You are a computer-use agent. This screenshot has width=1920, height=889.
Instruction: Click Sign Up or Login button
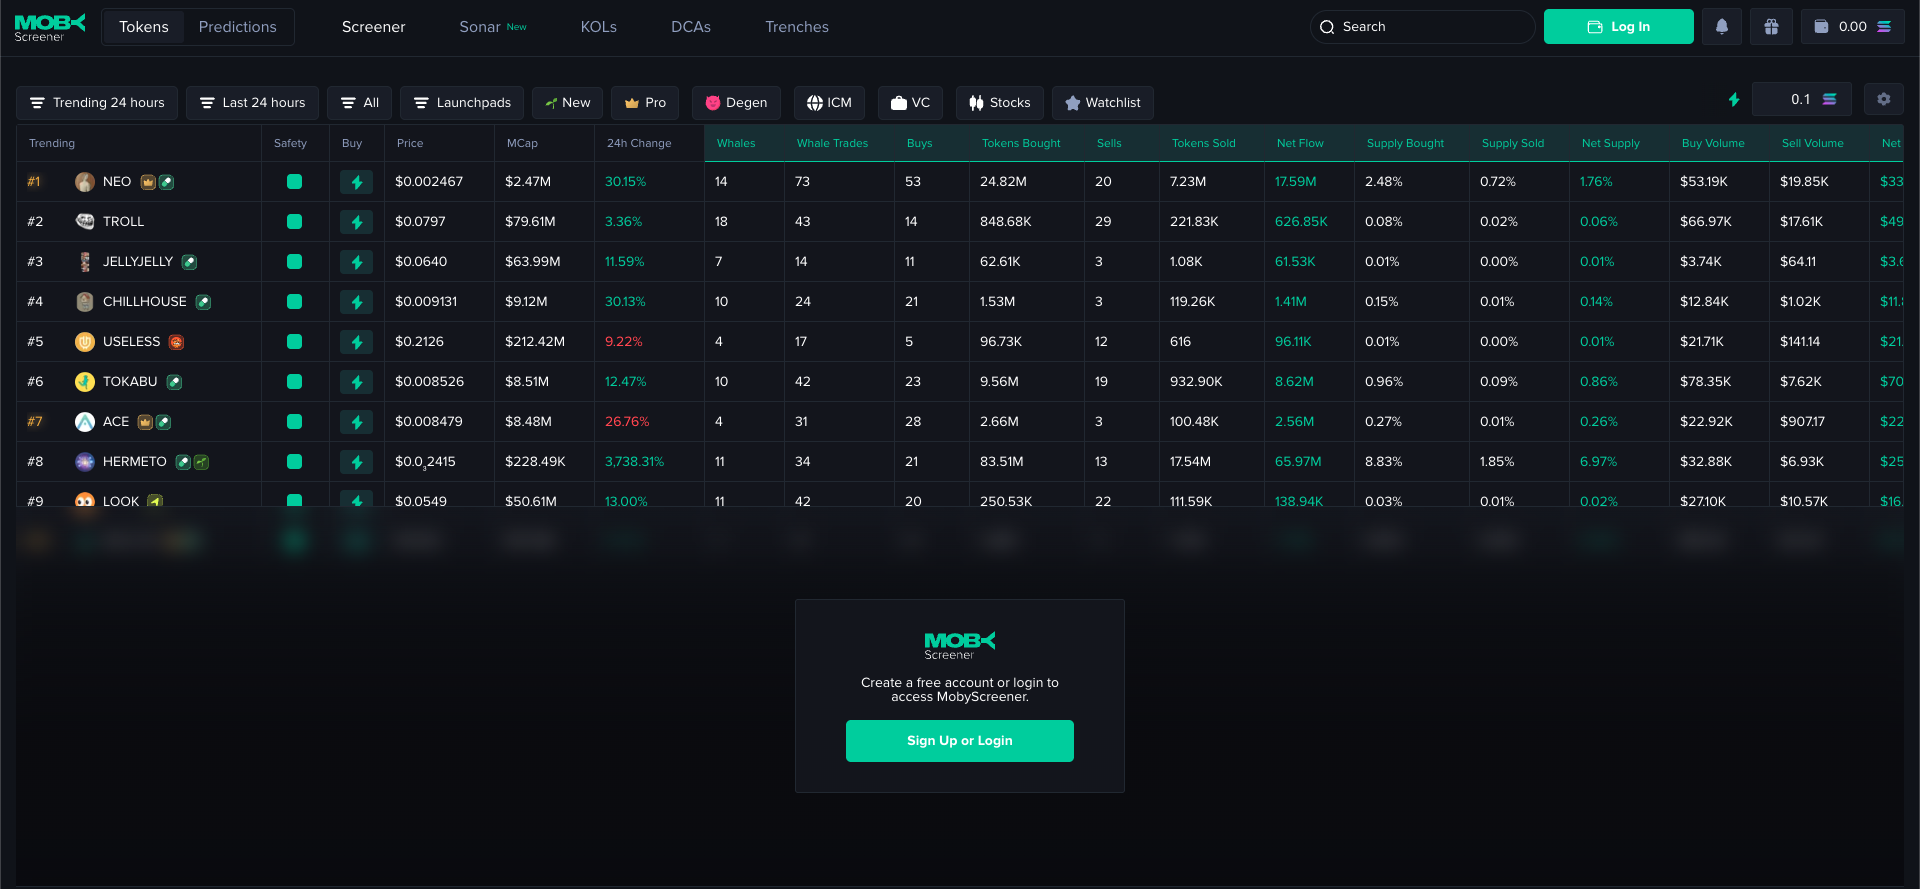pyautogui.click(x=960, y=741)
